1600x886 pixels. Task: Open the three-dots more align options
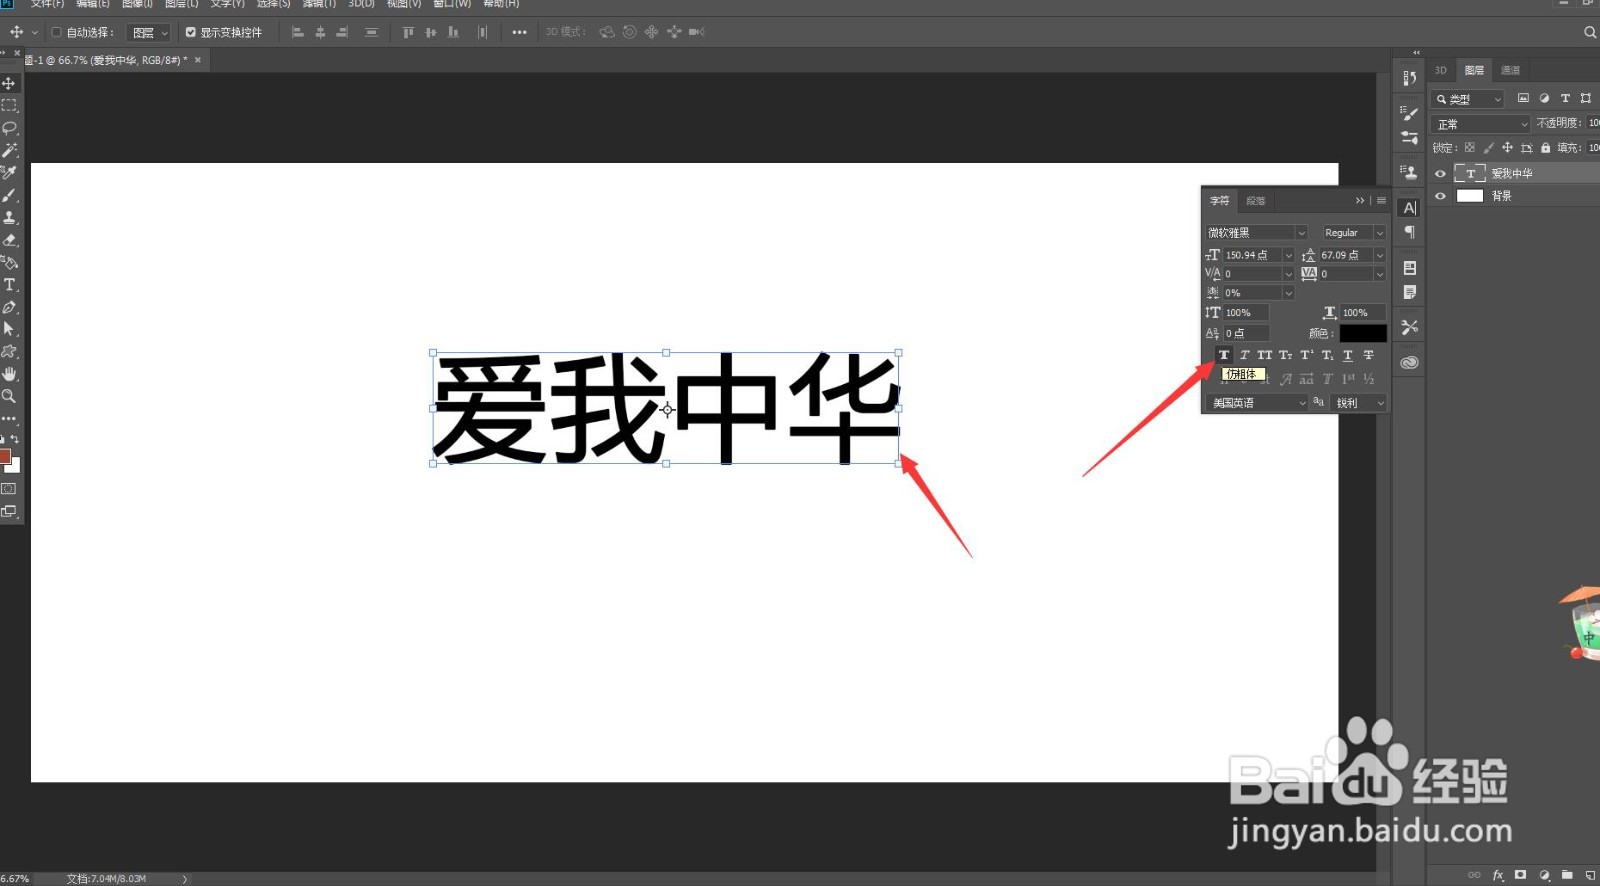pyautogui.click(x=519, y=32)
